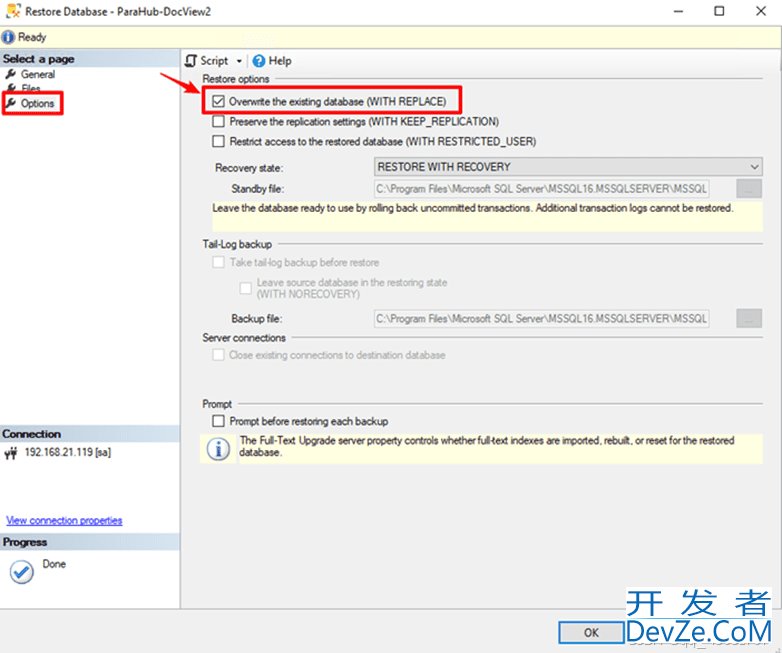Click the Standby file path field

[542, 189]
